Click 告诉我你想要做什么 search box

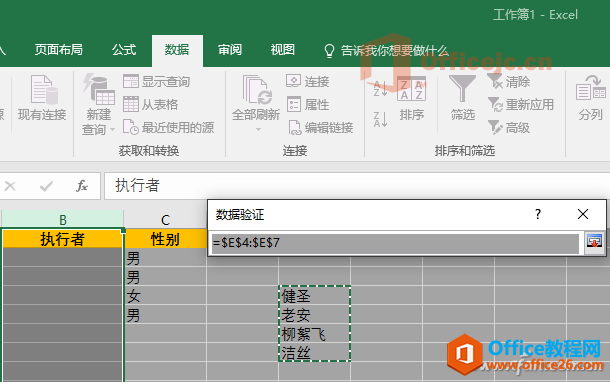[394, 51]
